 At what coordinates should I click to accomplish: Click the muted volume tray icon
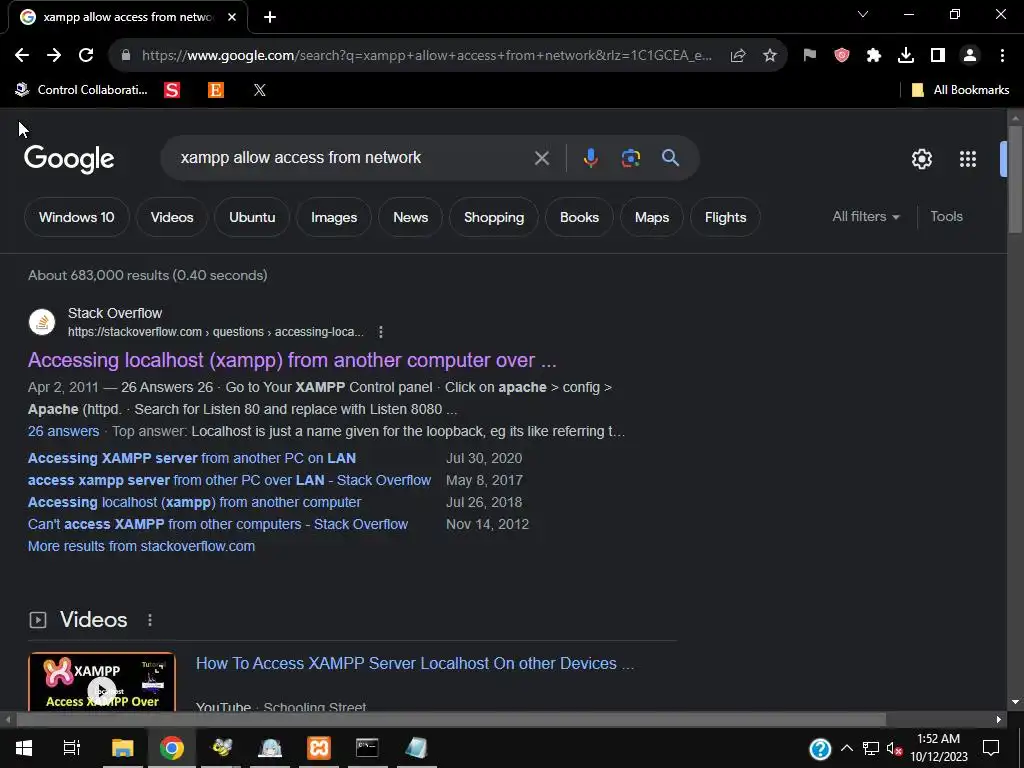894,748
